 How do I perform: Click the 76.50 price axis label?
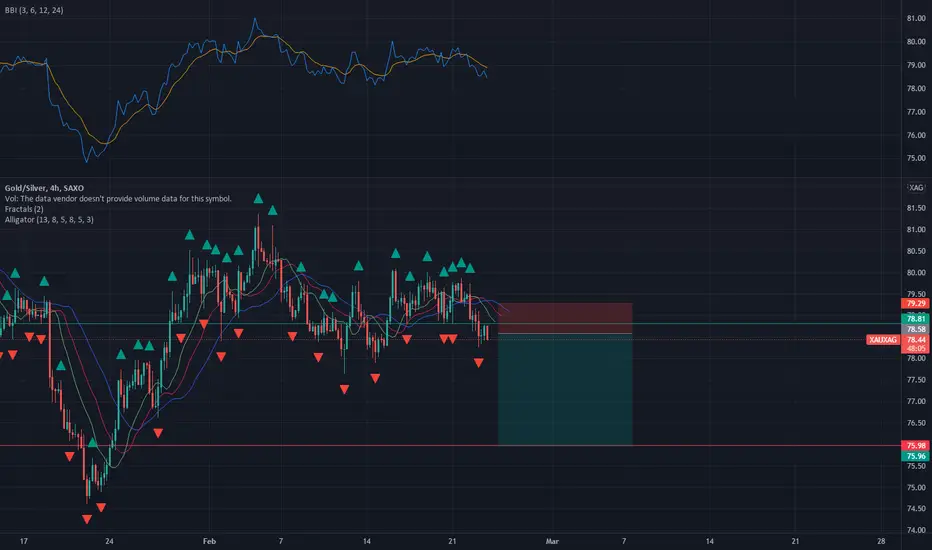pyautogui.click(x=916, y=423)
